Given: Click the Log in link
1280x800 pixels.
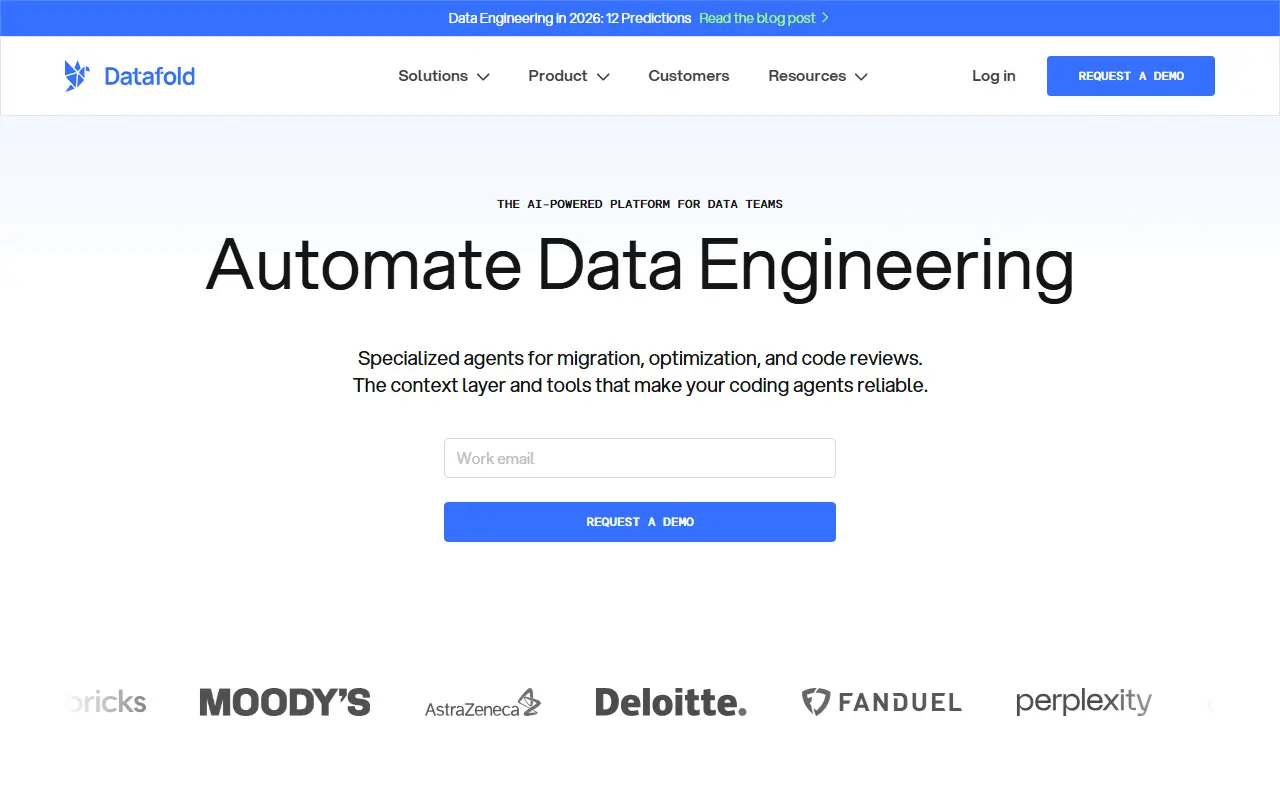Looking at the screenshot, I should 994,76.
